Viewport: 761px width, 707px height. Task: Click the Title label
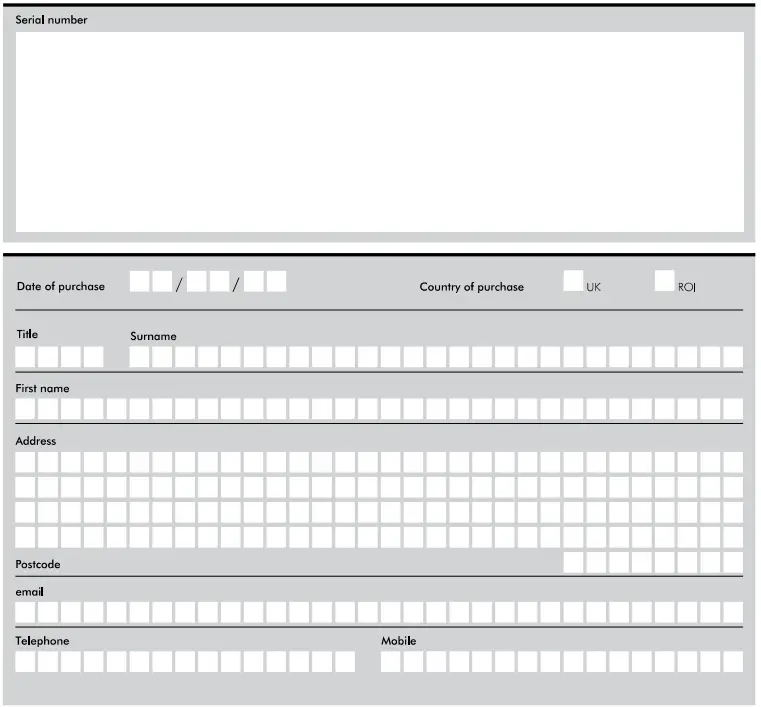coord(27,334)
